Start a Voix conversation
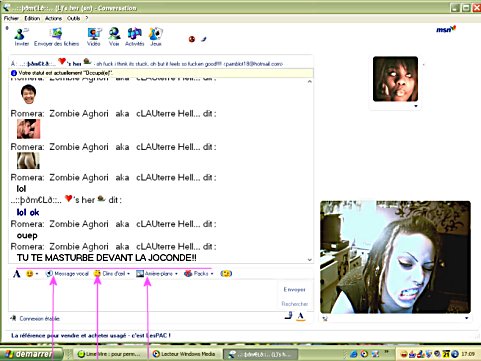Image resolution: width=481 pixels, height=361 pixels. (114, 34)
